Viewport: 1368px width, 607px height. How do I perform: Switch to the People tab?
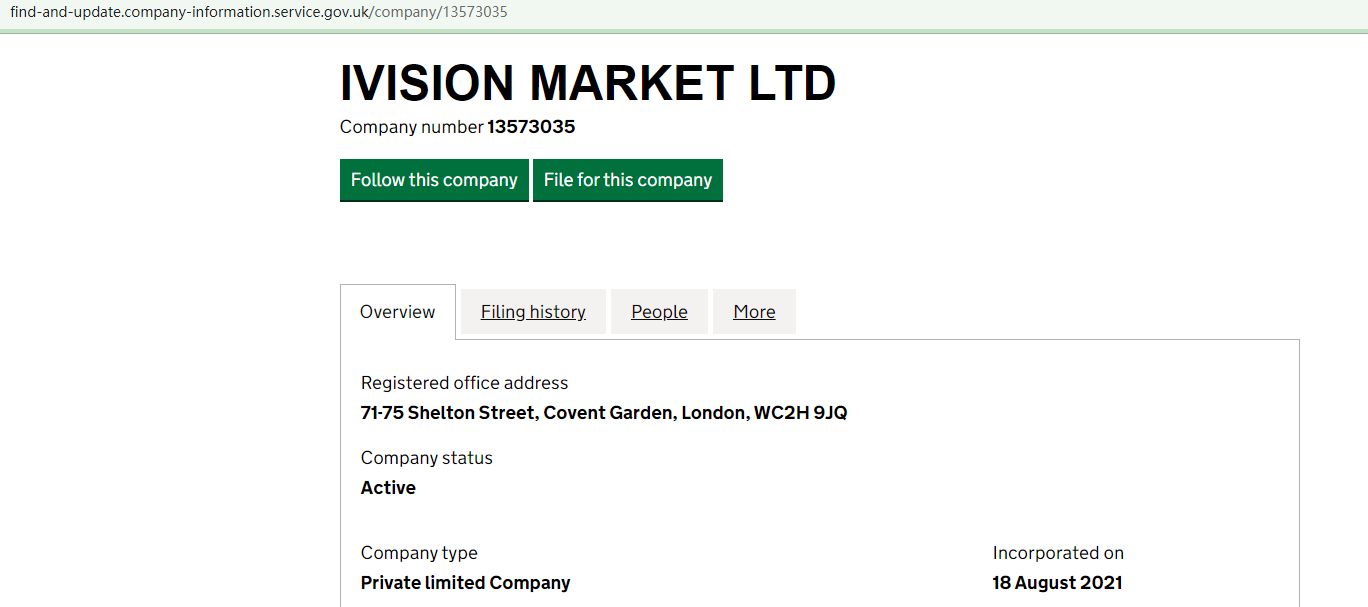coord(659,312)
